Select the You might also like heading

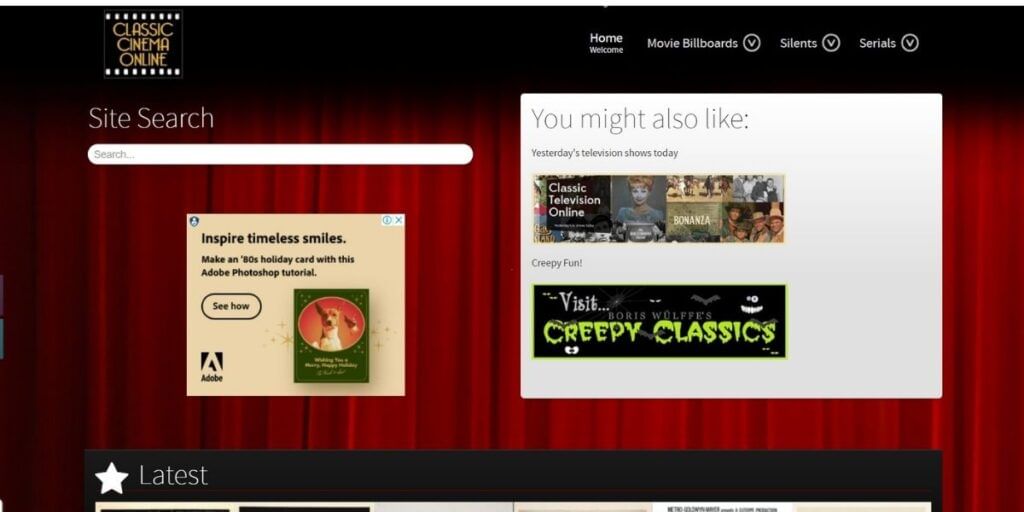640,120
